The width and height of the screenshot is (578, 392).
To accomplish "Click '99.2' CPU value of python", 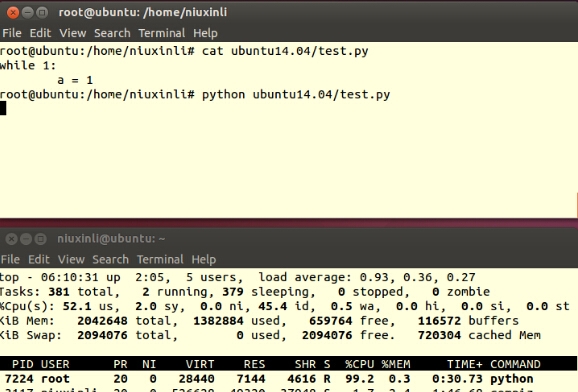I will pyautogui.click(x=359, y=379).
